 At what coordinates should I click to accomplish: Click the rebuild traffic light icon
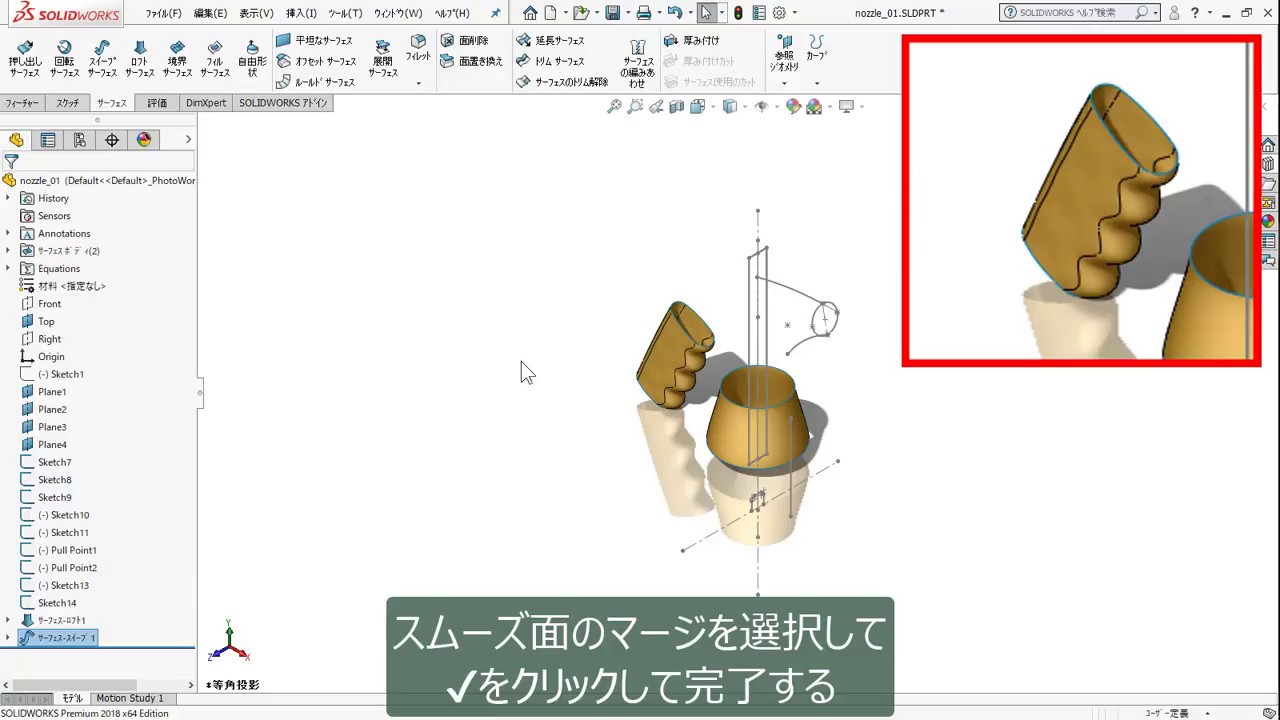(738, 13)
